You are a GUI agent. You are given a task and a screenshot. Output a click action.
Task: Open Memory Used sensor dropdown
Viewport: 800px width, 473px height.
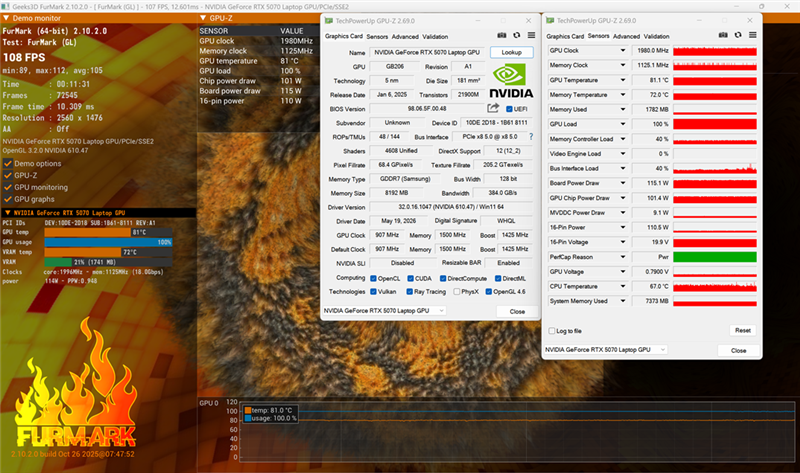[622, 110]
